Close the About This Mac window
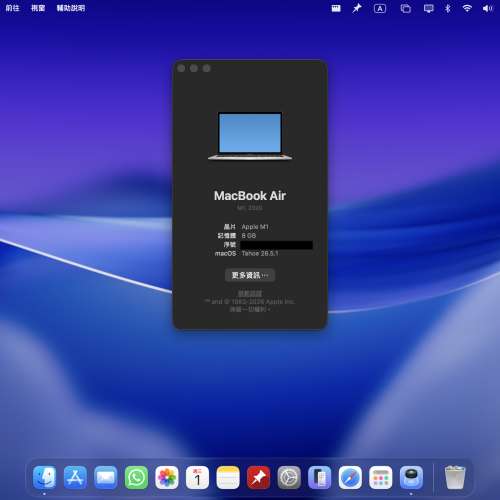This screenshot has height=500, width=500. (181, 68)
